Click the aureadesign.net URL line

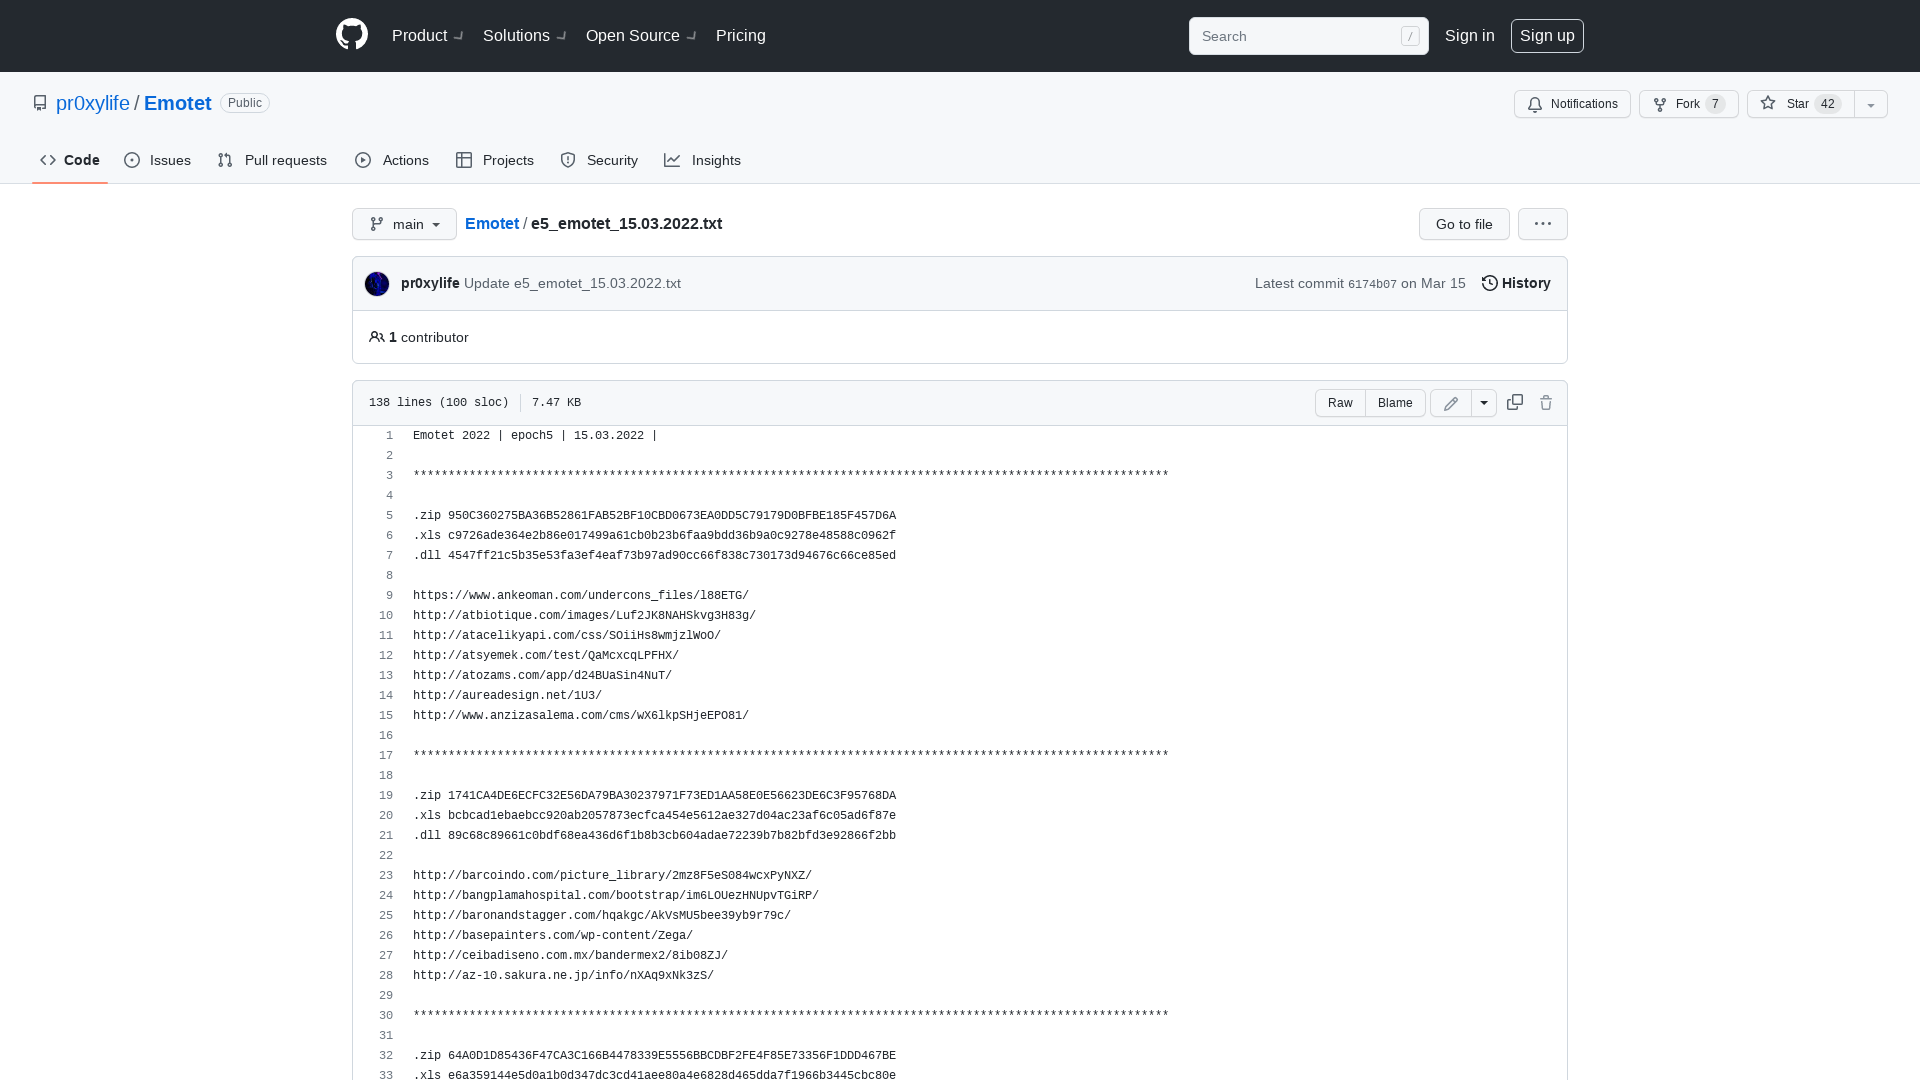(x=507, y=696)
